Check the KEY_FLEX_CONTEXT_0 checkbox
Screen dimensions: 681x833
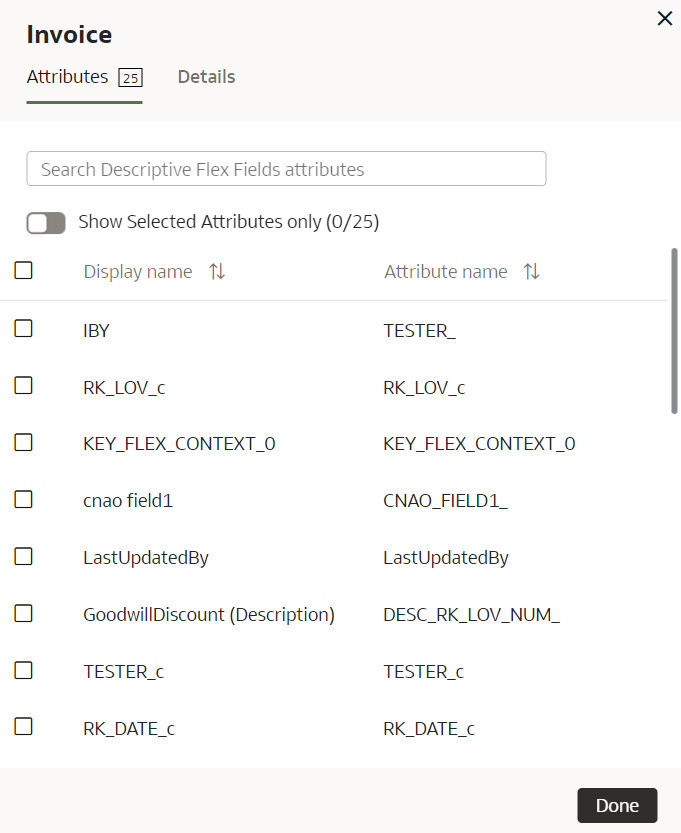click(x=23, y=443)
